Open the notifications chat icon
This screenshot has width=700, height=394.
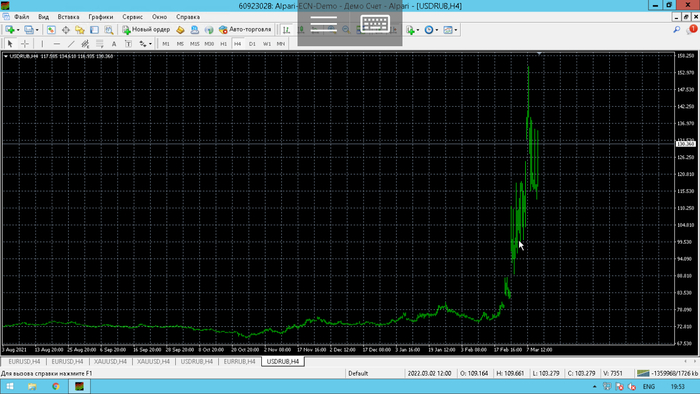692,29
